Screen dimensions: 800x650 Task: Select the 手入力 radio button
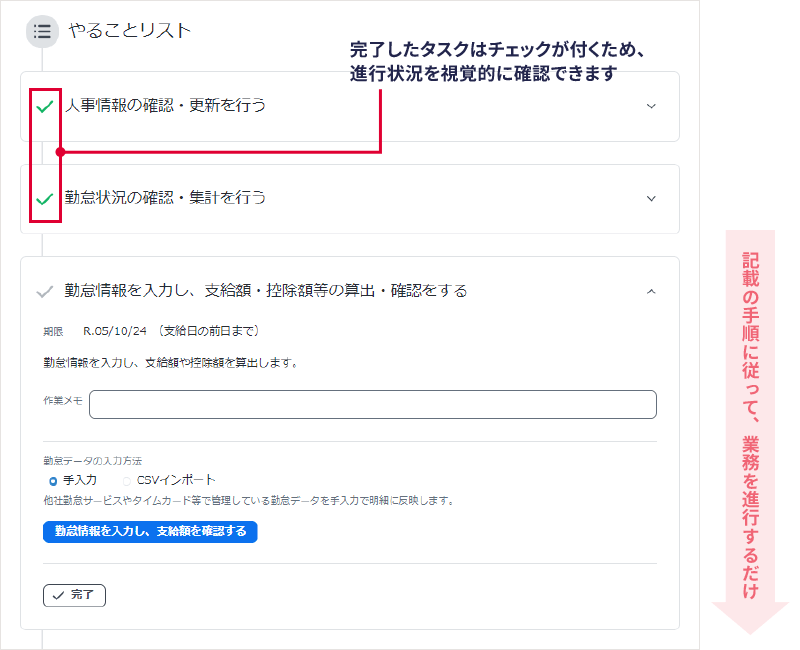(53, 481)
